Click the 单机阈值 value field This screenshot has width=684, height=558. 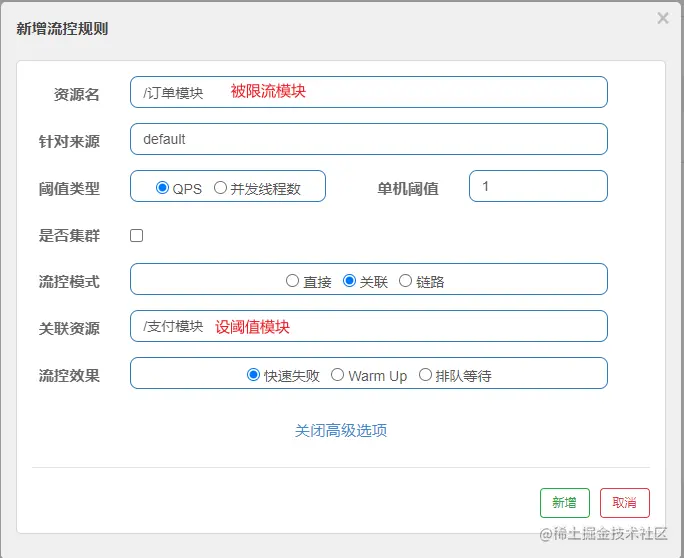(538, 186)
